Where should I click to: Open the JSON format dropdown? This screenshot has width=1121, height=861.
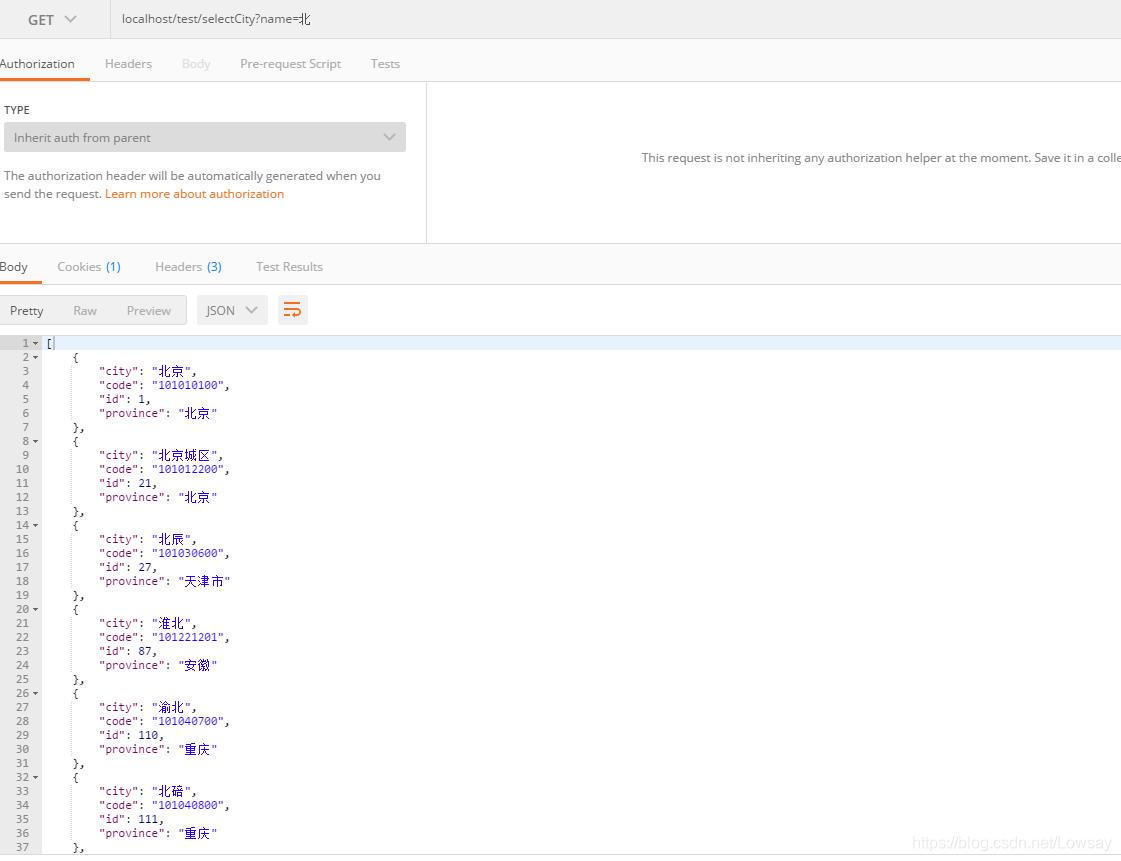pyautogui.click(x=232, y=310)
